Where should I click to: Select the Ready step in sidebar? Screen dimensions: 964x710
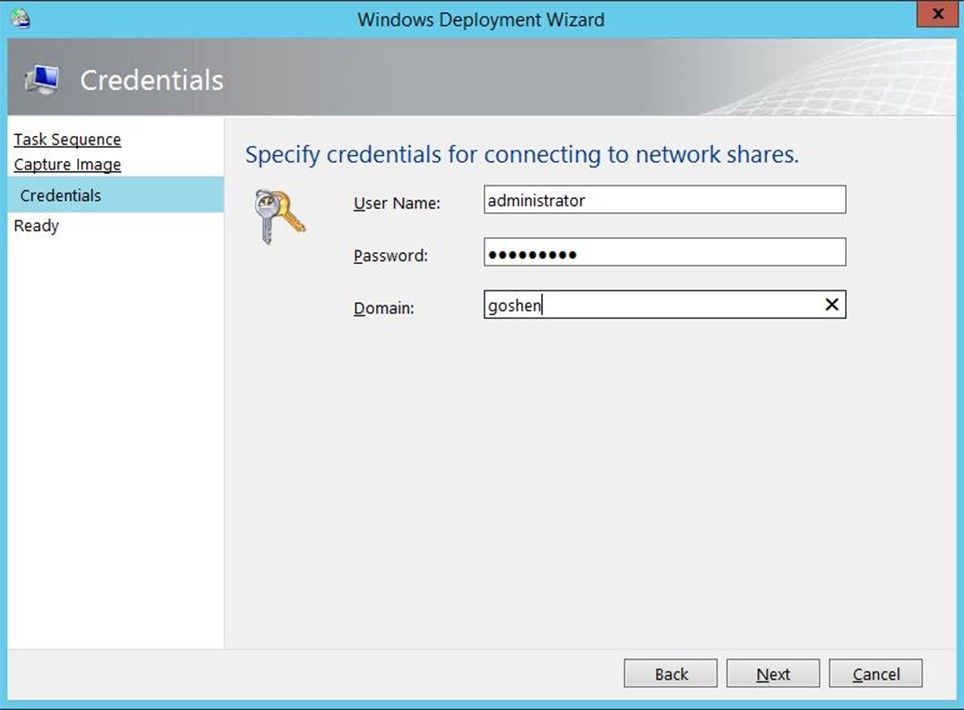coord(36,226)
